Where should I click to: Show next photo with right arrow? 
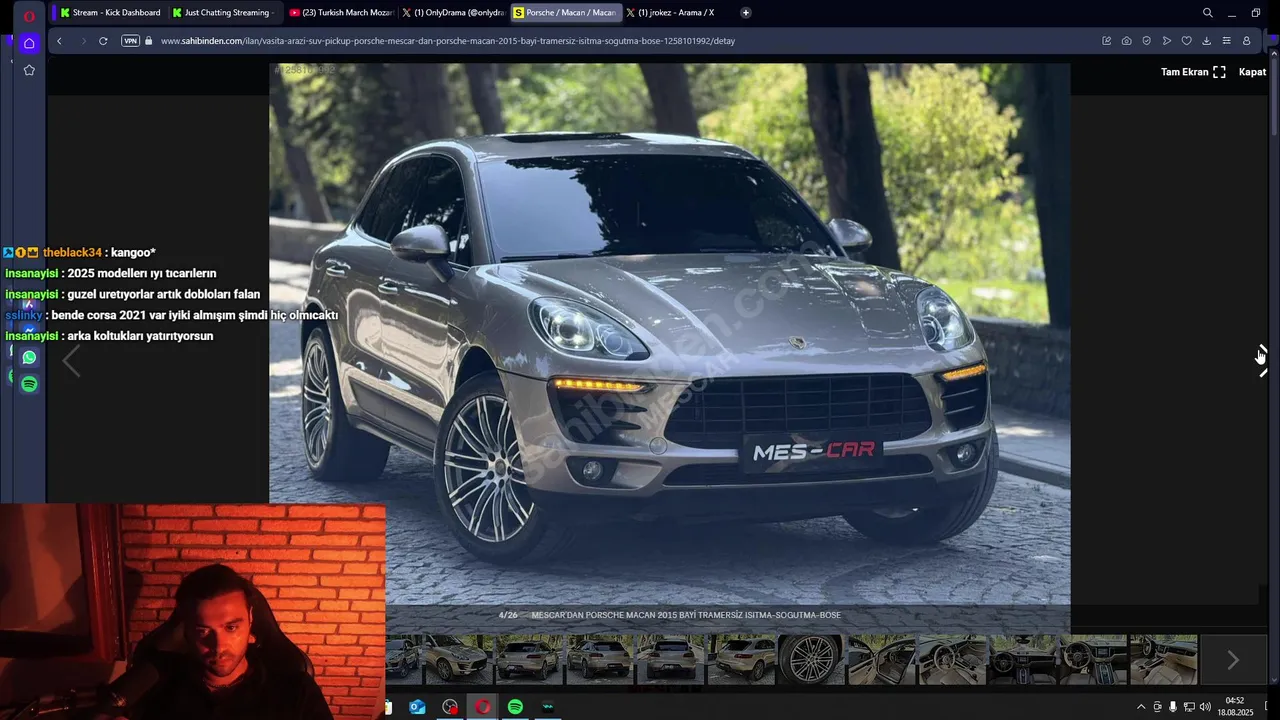coord(1261,360)
